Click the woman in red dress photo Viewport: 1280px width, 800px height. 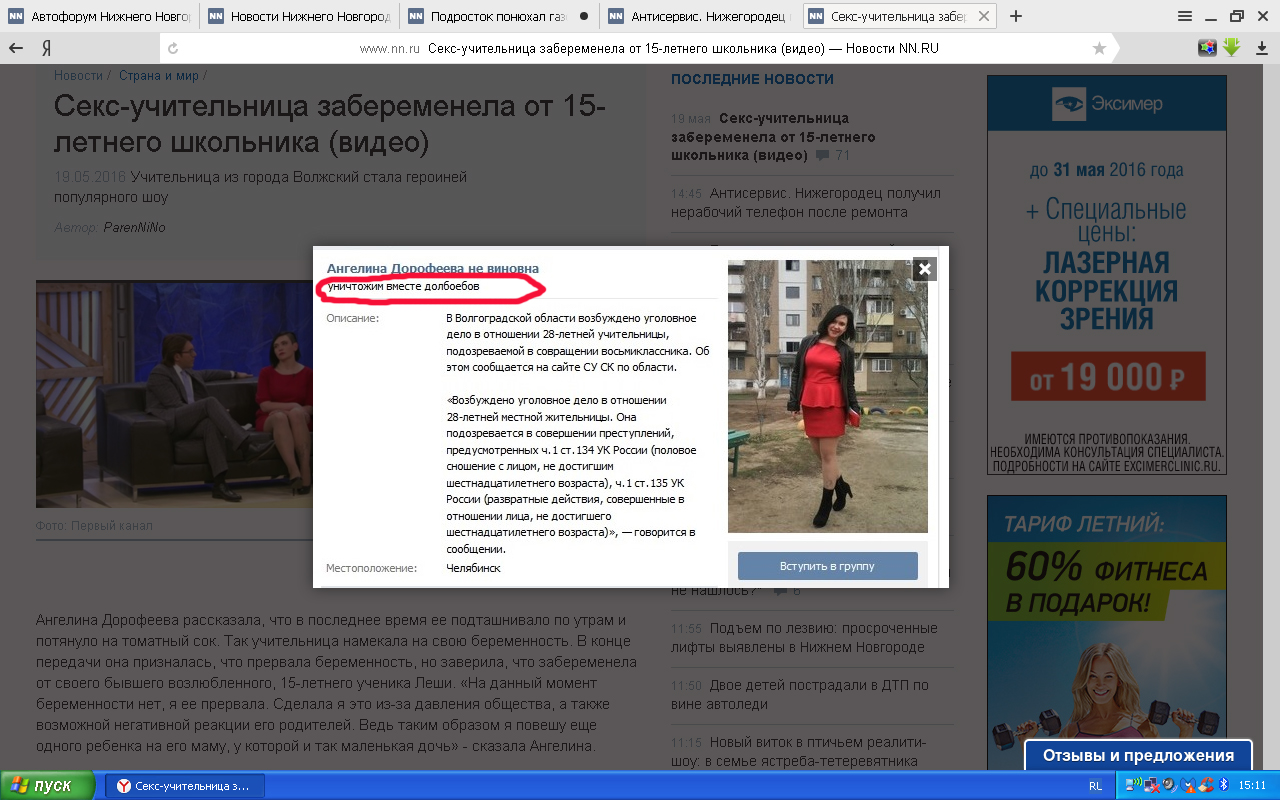tap(827, 396)
